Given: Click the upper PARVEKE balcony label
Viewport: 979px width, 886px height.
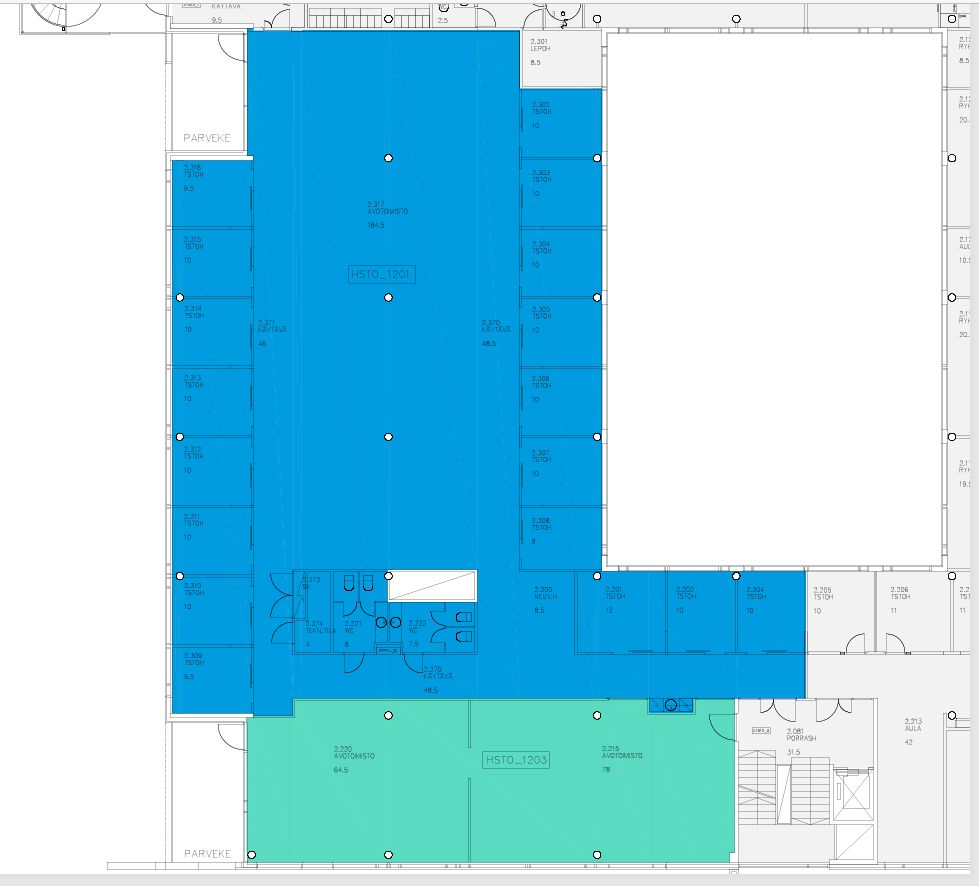Looking at the screenshot, I should (207, 137).
